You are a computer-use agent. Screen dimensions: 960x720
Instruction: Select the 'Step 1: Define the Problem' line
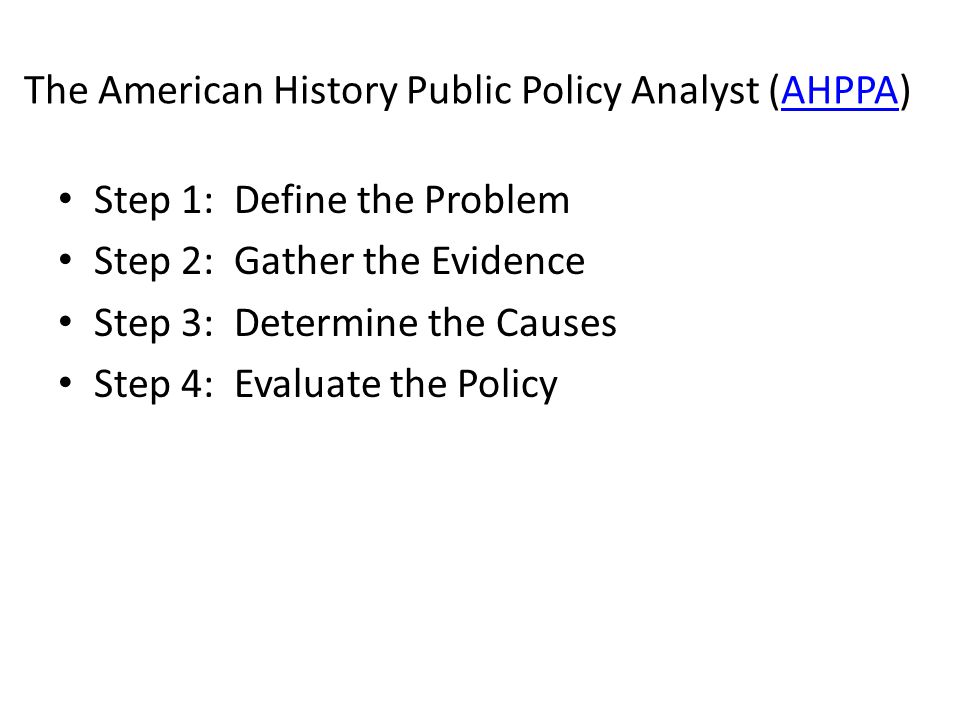331,200
